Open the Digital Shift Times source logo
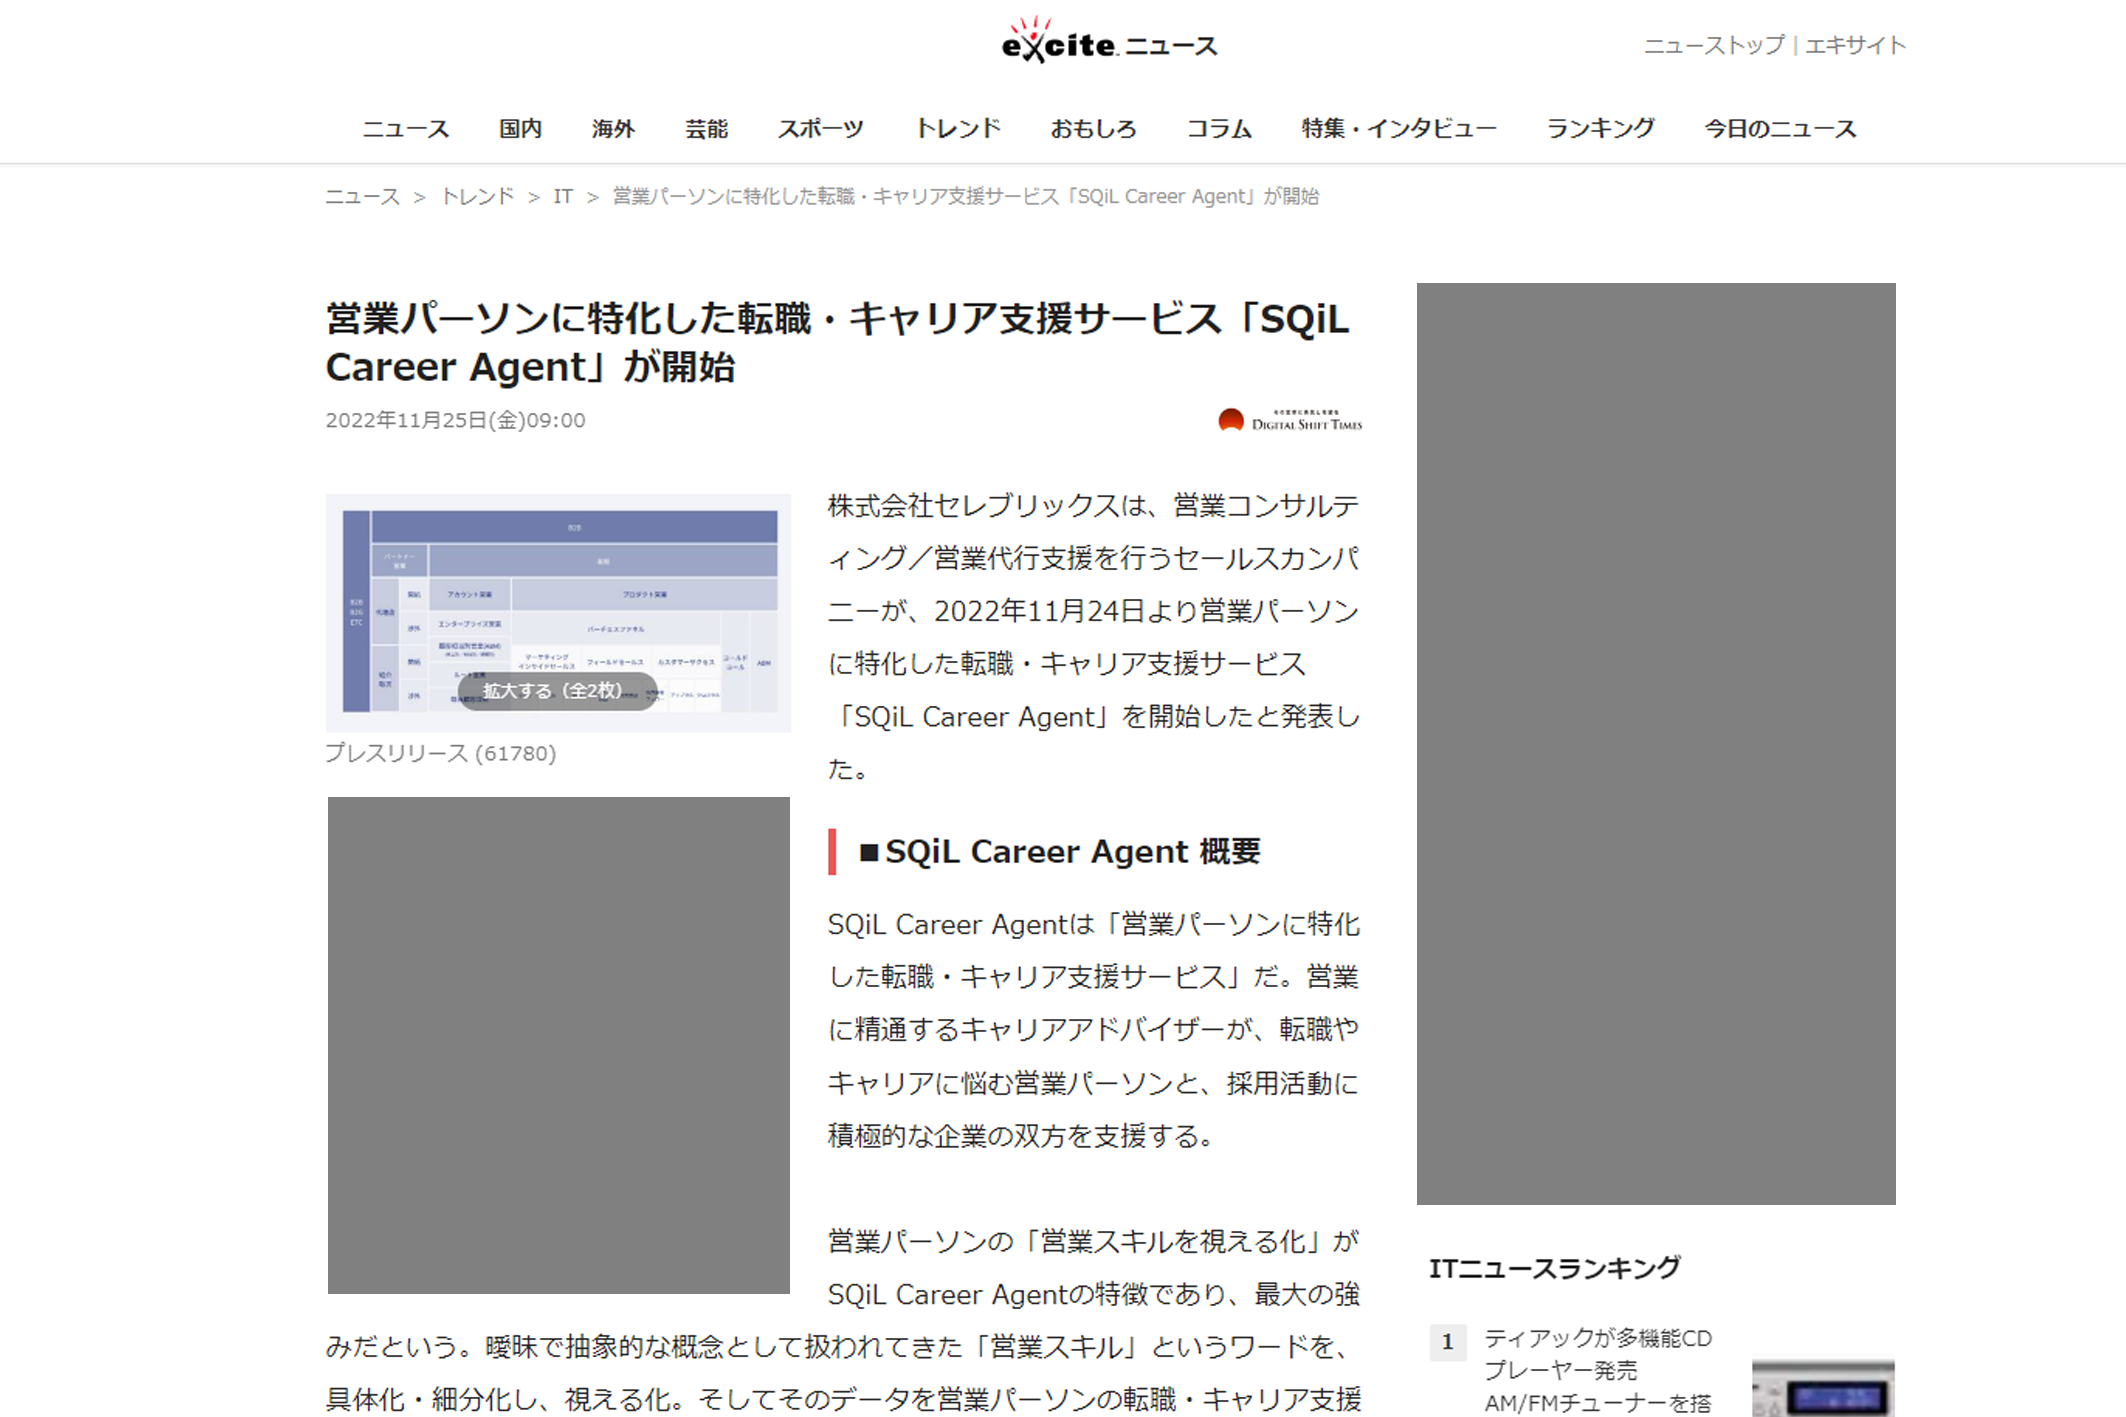Viewport: 2126px width, 1417px height. [1290, 420]
